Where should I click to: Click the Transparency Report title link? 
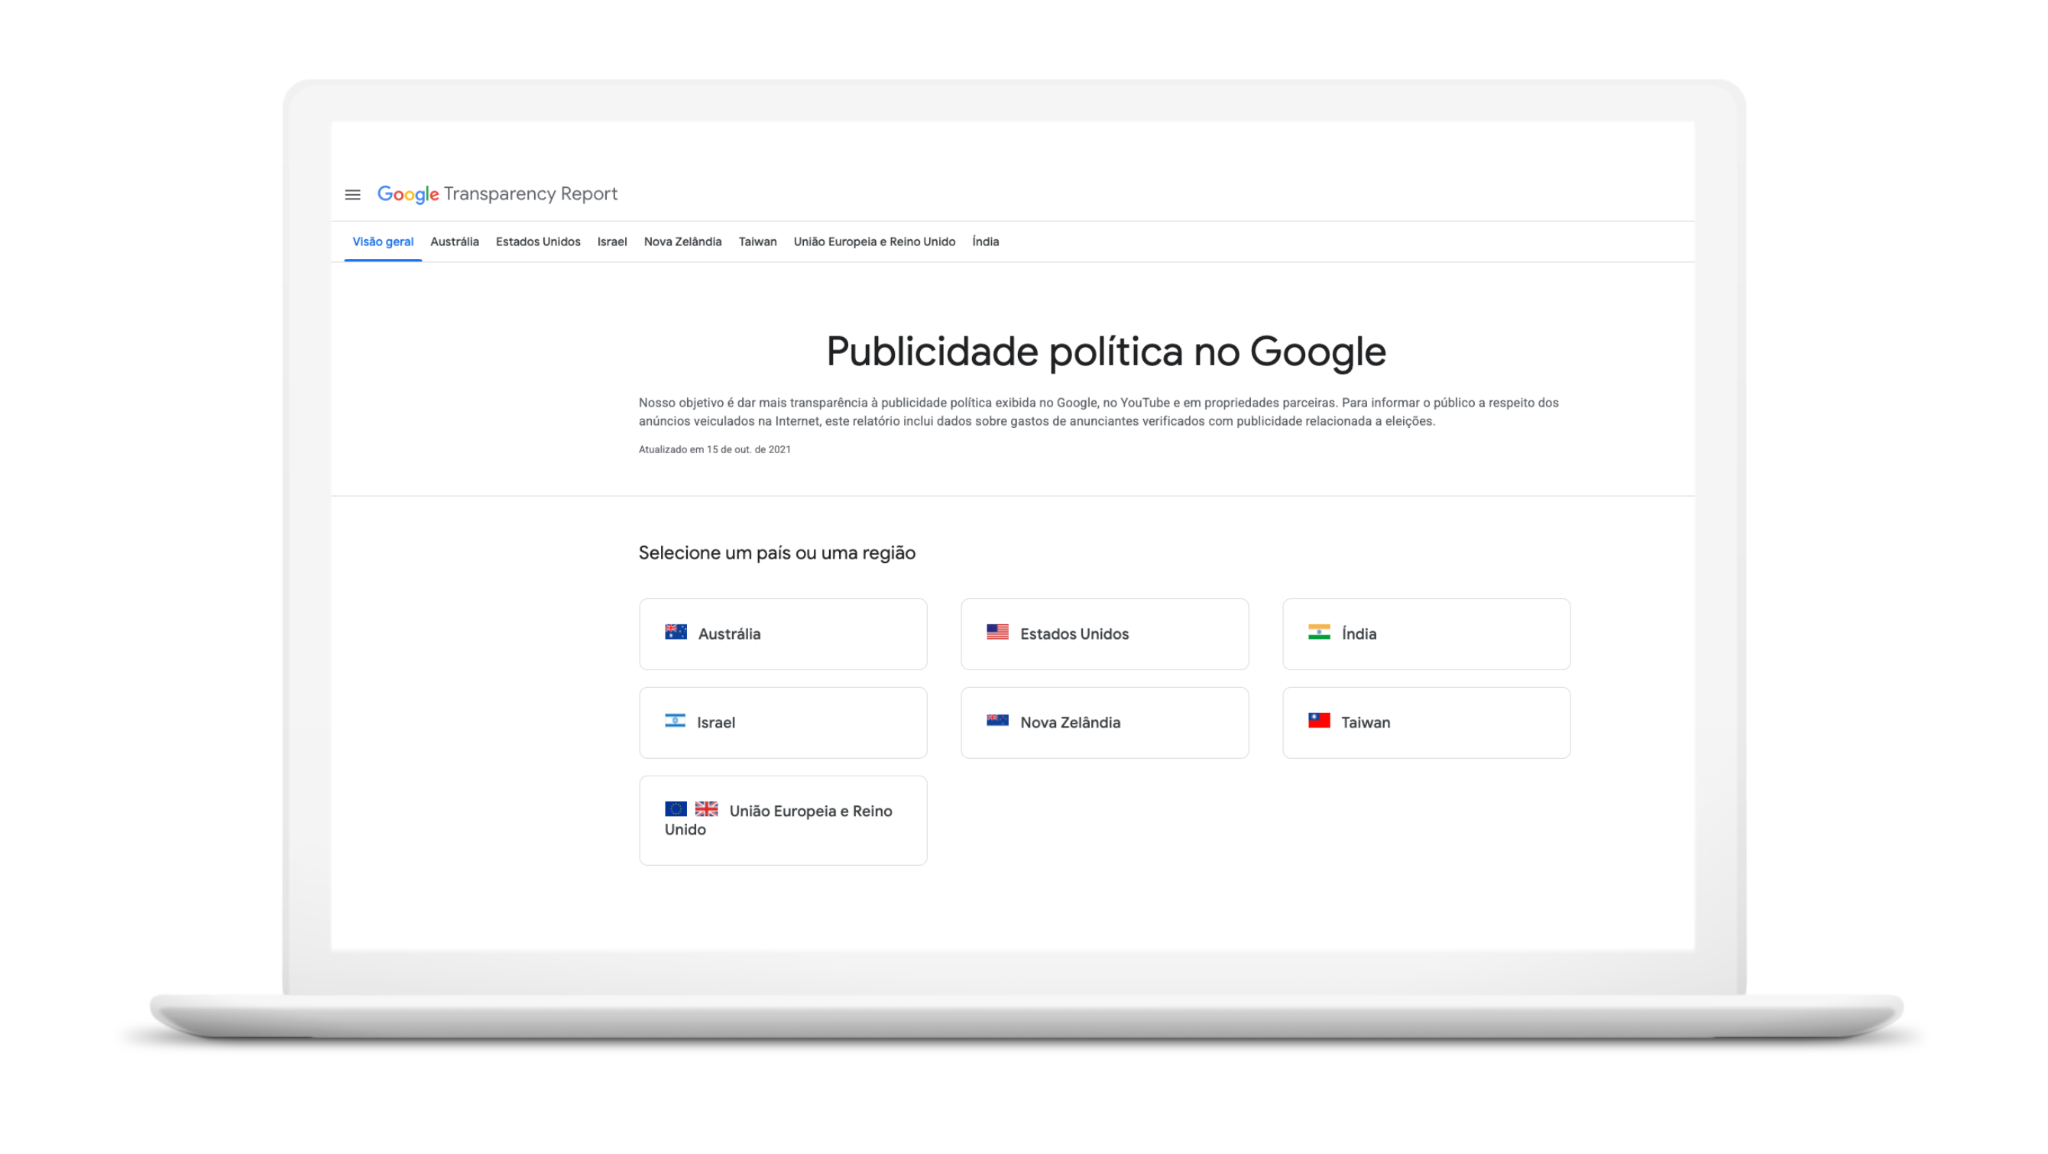tap(530, 194)
